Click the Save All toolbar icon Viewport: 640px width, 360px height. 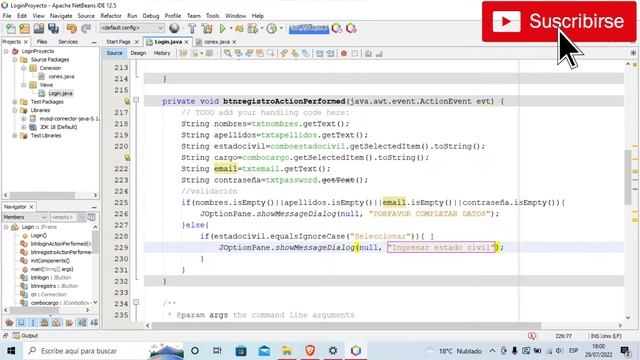click(x=53, y=28)
